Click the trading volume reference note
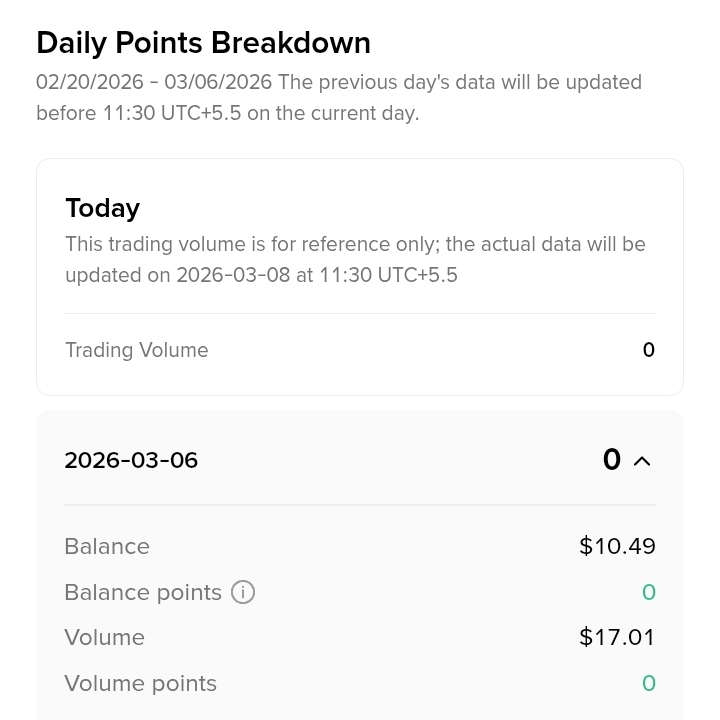 355,259
